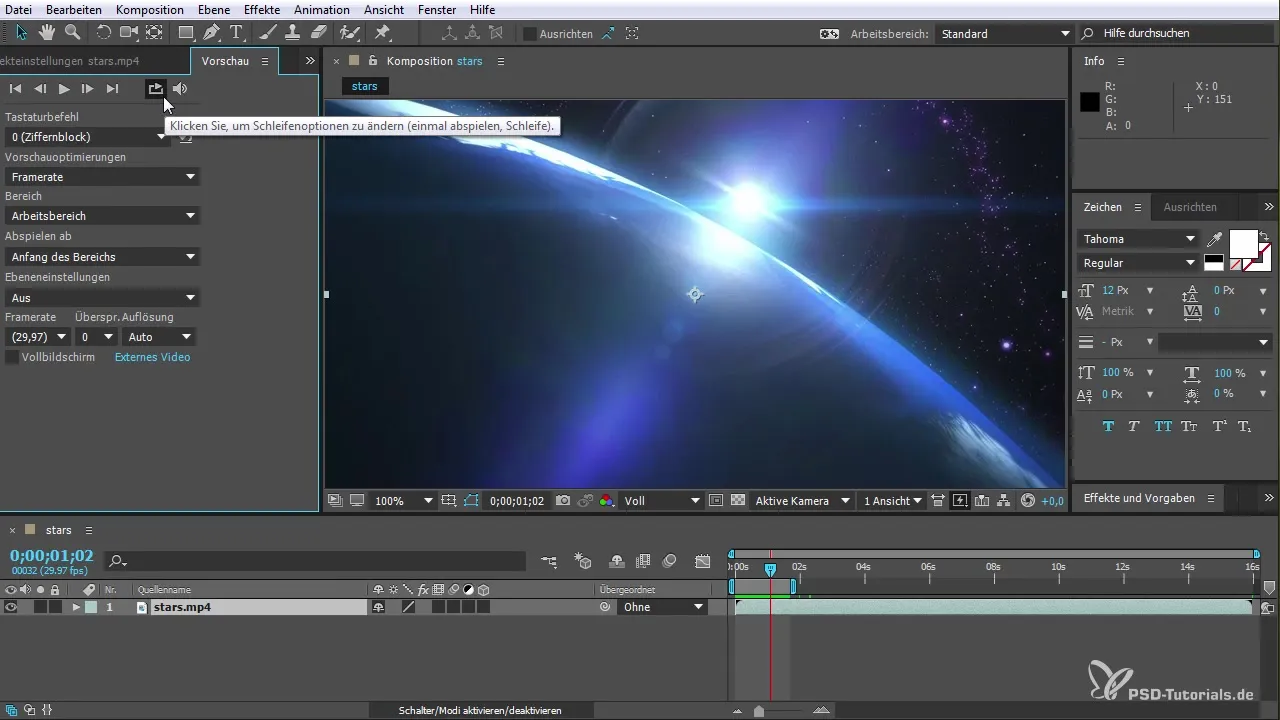Viewport: 1280px width, 720px height.
Task: Select the Clone Stamp tool
Action: (291, 33)
